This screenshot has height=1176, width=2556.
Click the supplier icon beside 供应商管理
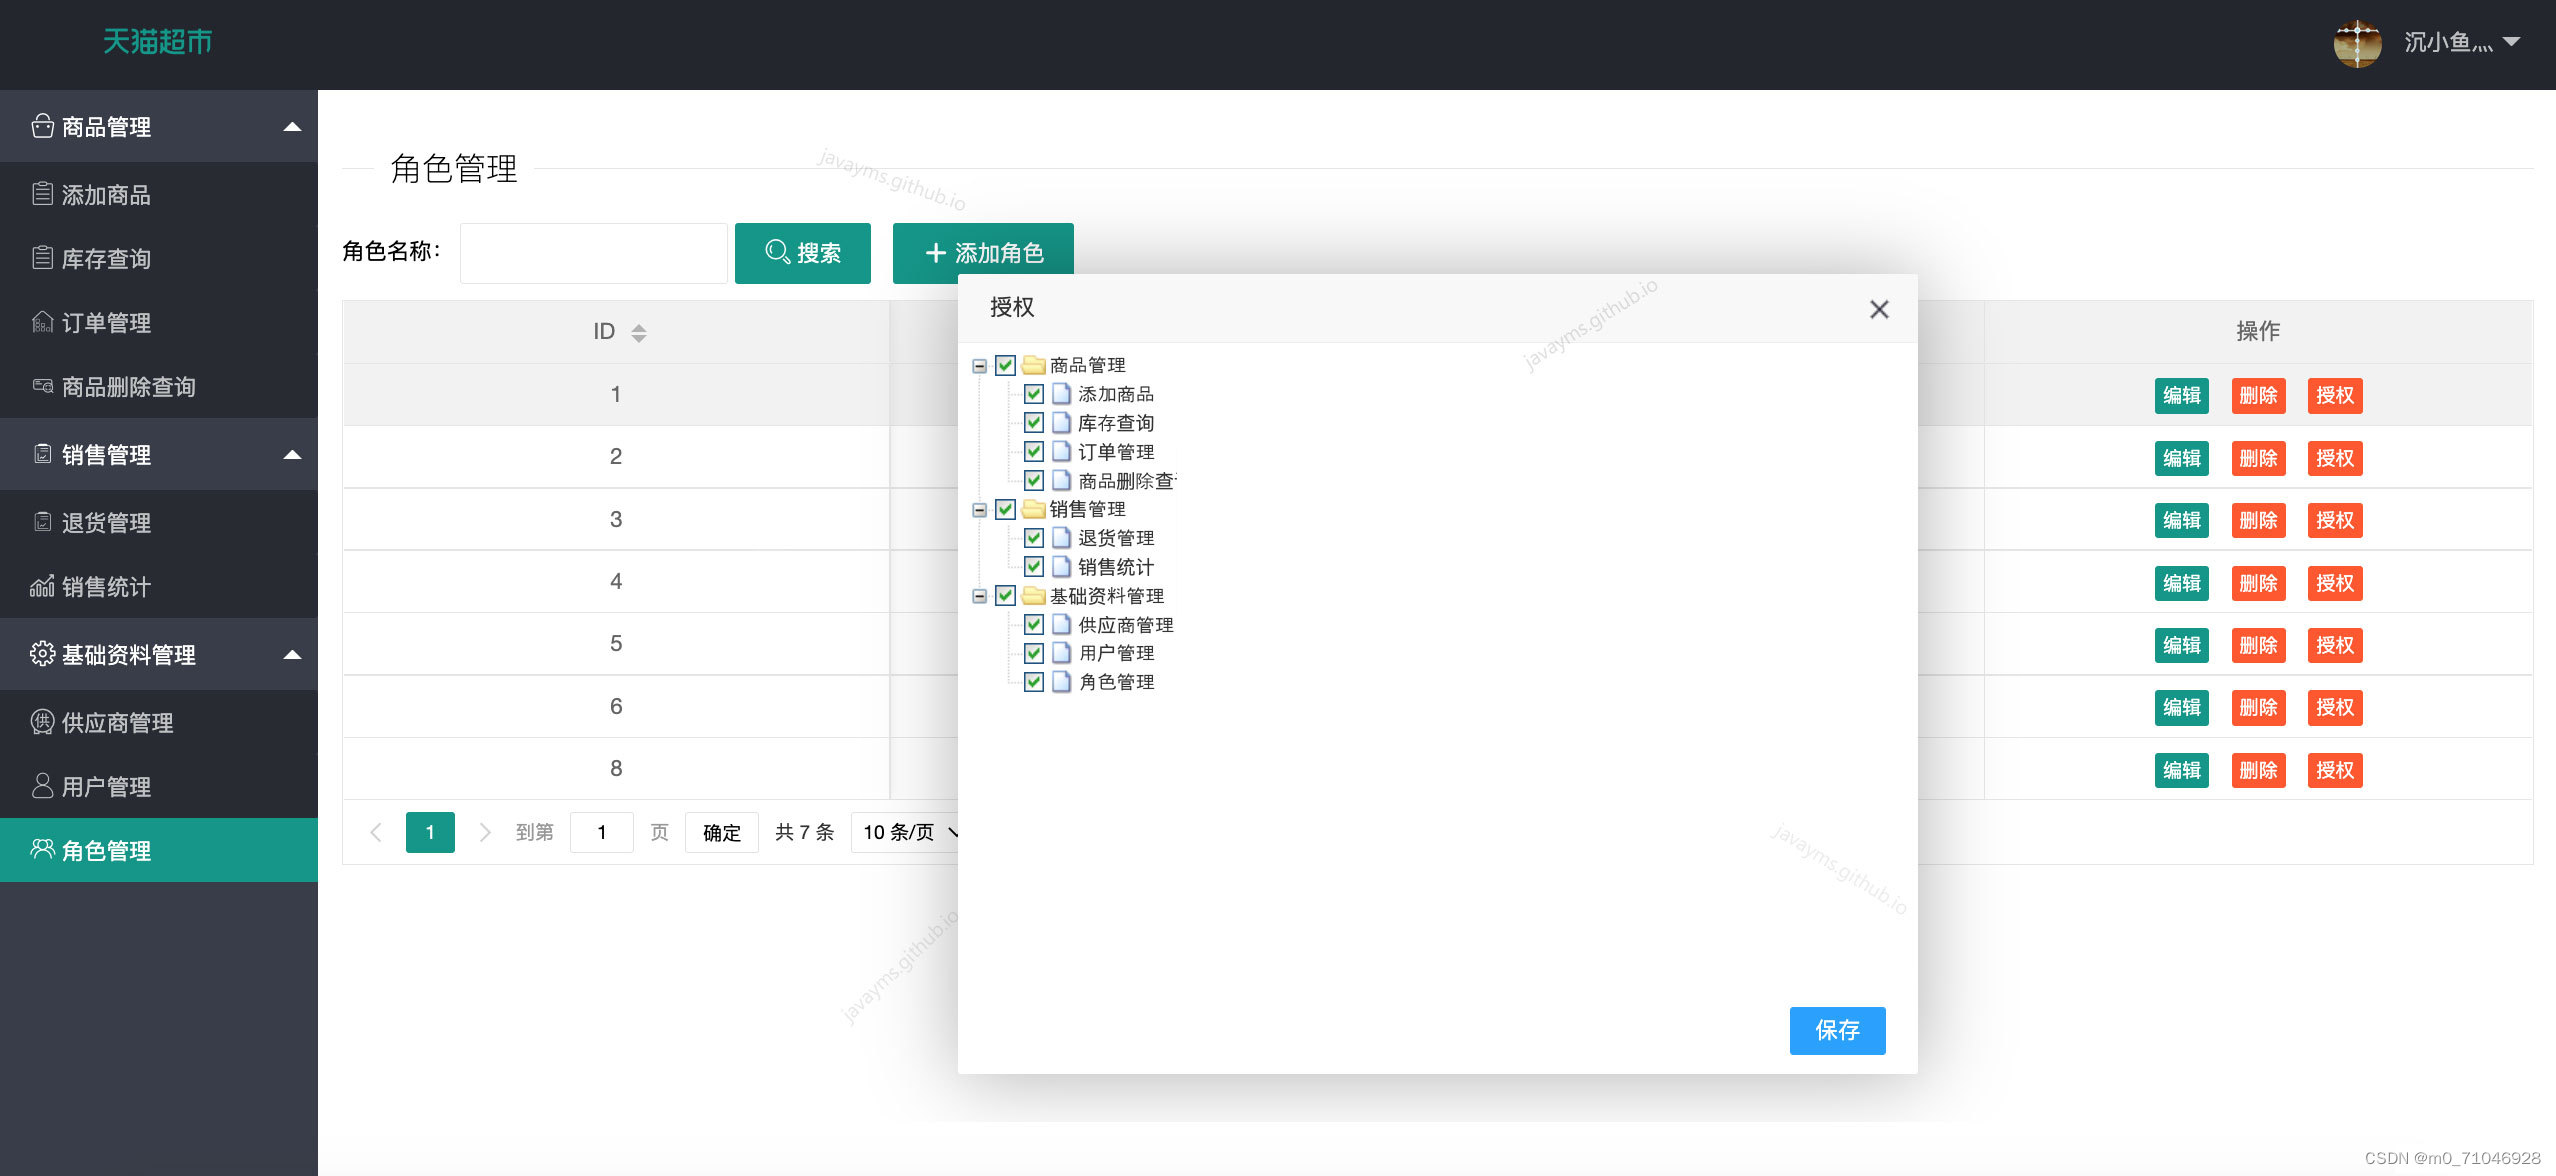pyautogui.click(x=42, y=722)
